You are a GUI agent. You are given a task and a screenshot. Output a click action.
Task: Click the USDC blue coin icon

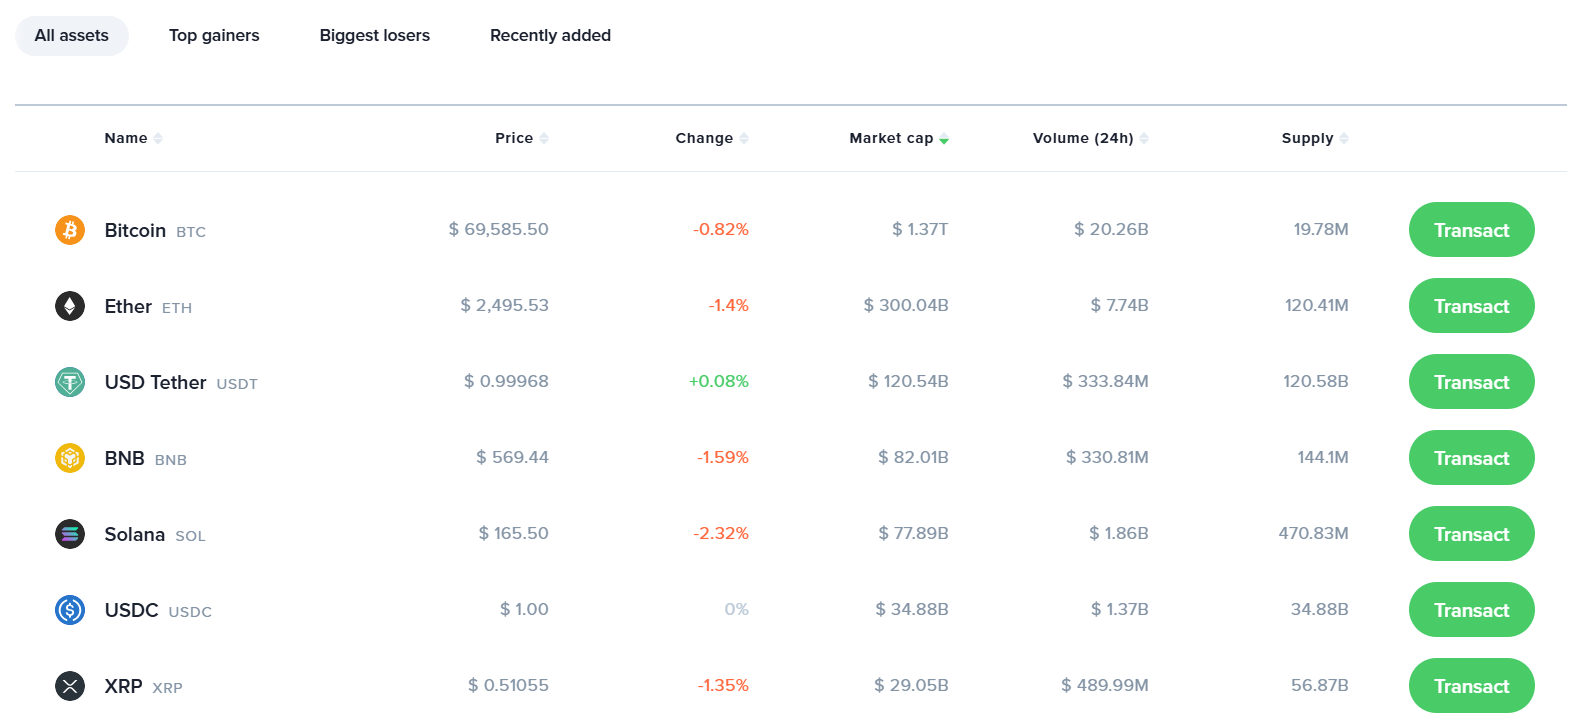point(70,610)
